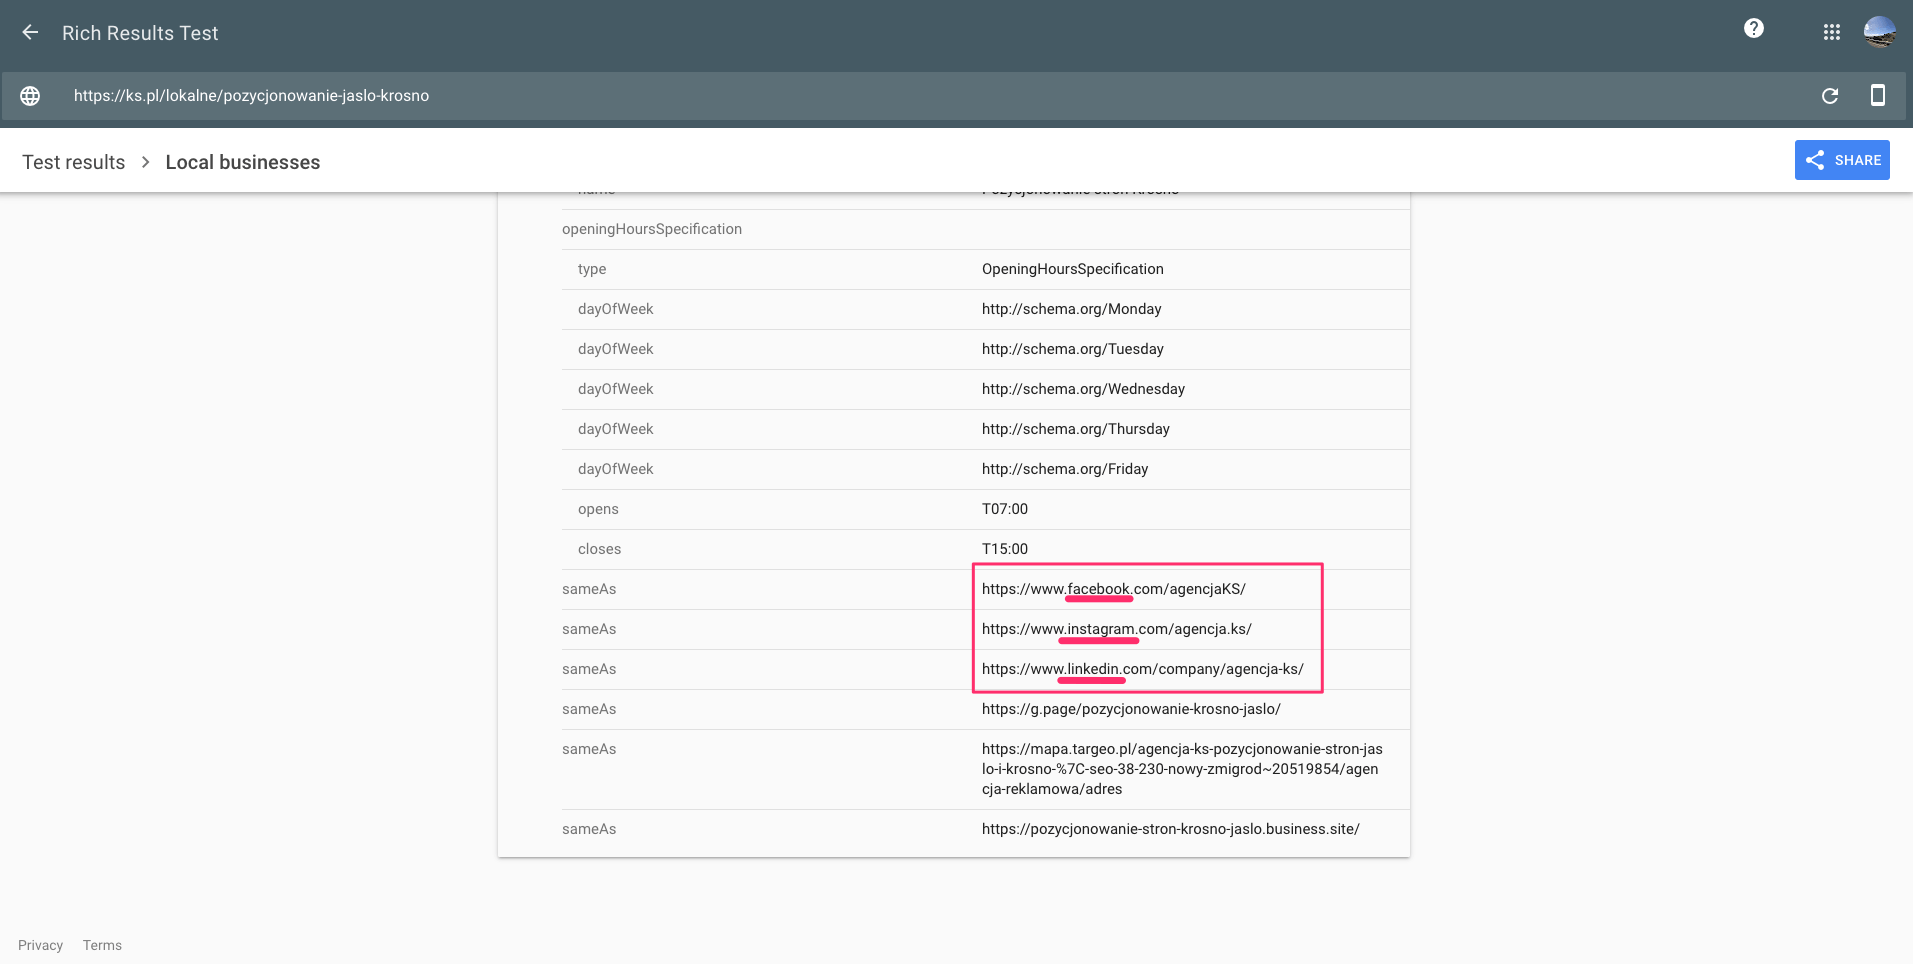Select the Local businesses breadcrumb

(x=242, y=162)
